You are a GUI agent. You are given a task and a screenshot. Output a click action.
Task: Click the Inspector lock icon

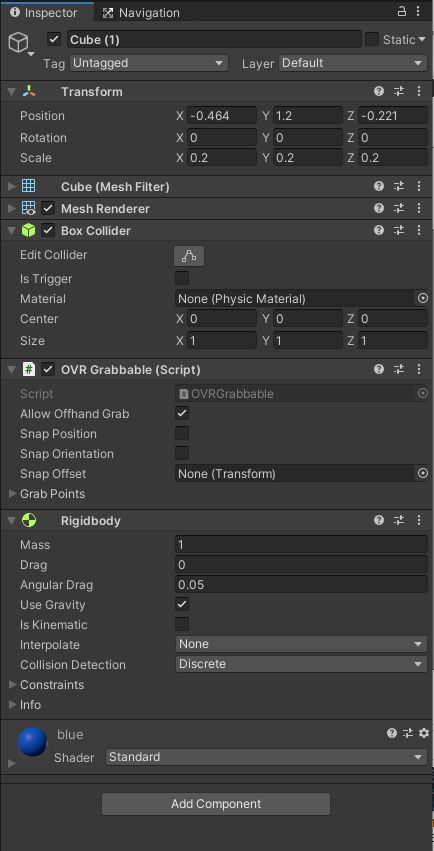402,11
